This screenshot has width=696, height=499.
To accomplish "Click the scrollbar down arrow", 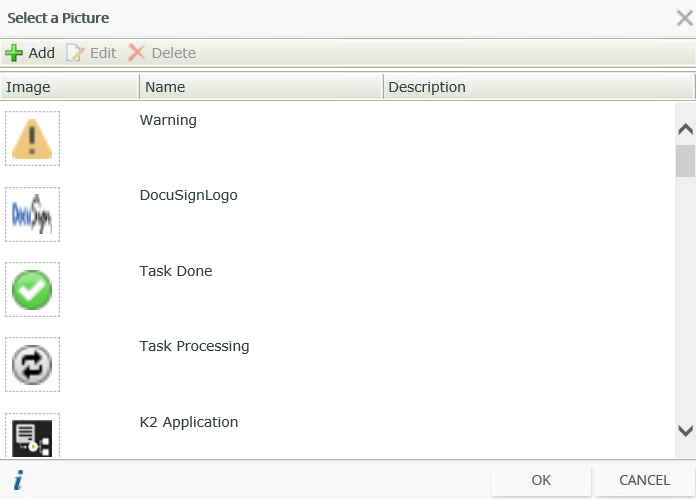I will click(685, 431).
